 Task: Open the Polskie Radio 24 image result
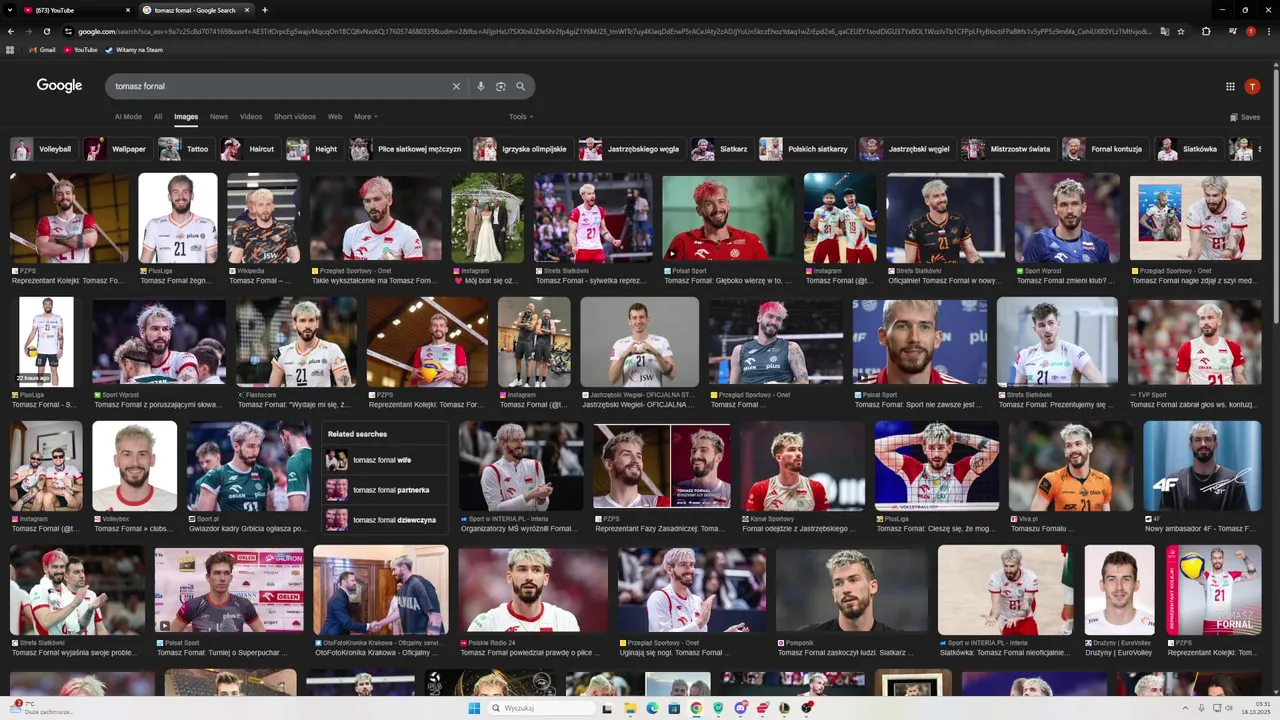[533, 590]
